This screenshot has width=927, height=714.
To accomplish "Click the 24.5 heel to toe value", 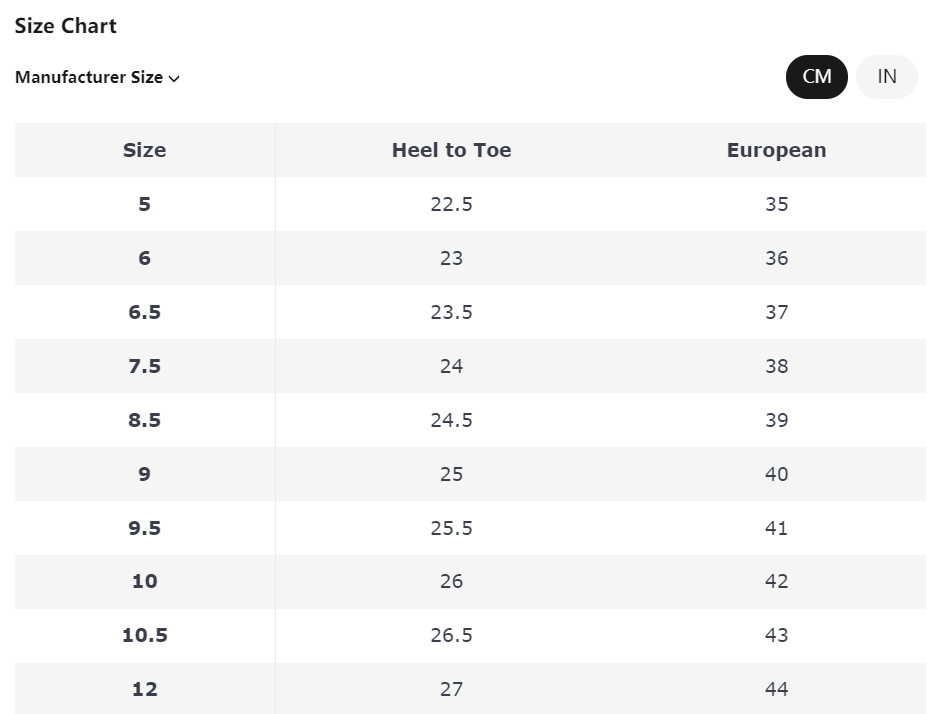I will (x=452, y=420).
